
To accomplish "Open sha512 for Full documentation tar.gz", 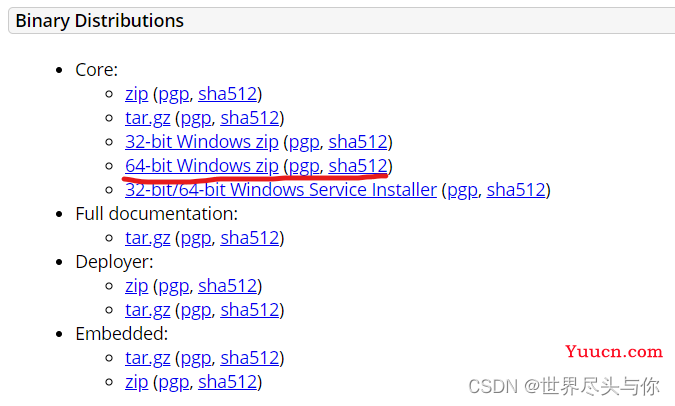I will (x=250, y=238).
